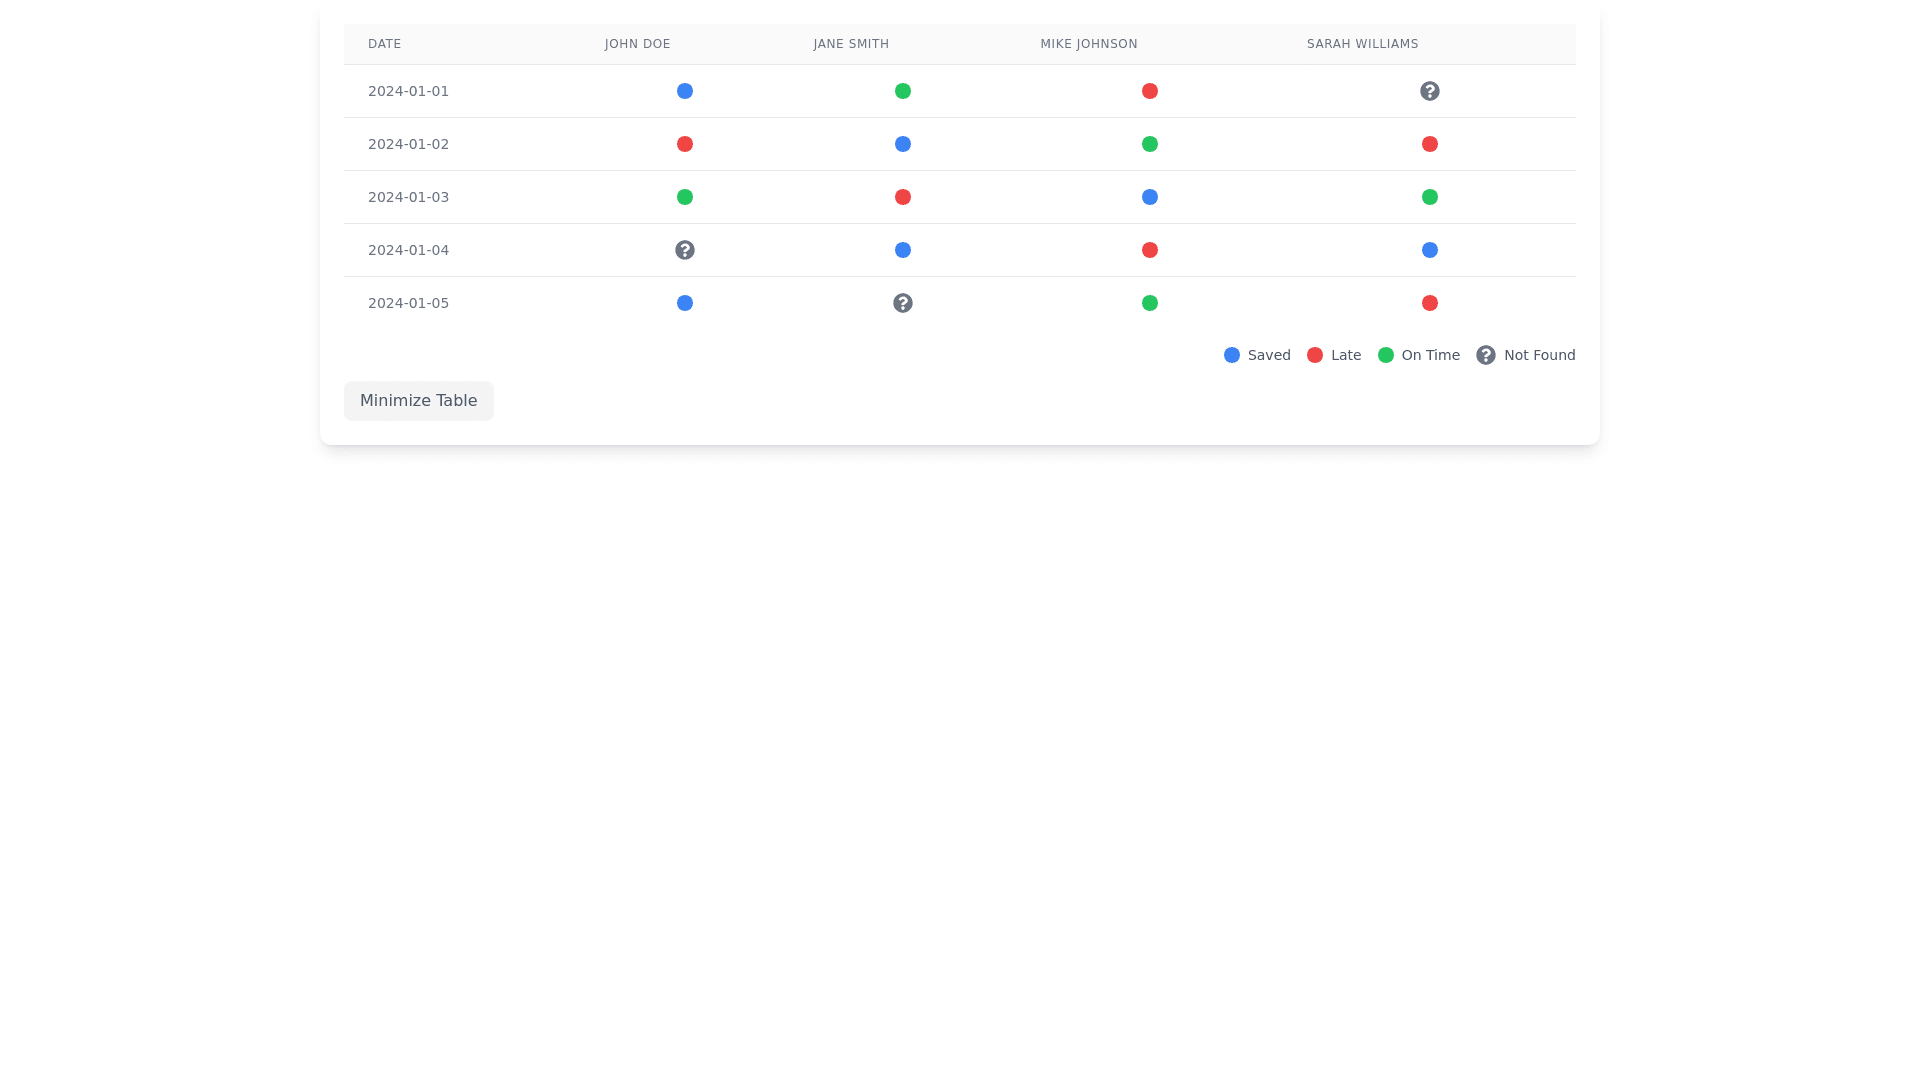Click the Mike Johnson column header
This screenshot has width=1920, height=1080.
pyautogui.click(x=1088, y=44)
